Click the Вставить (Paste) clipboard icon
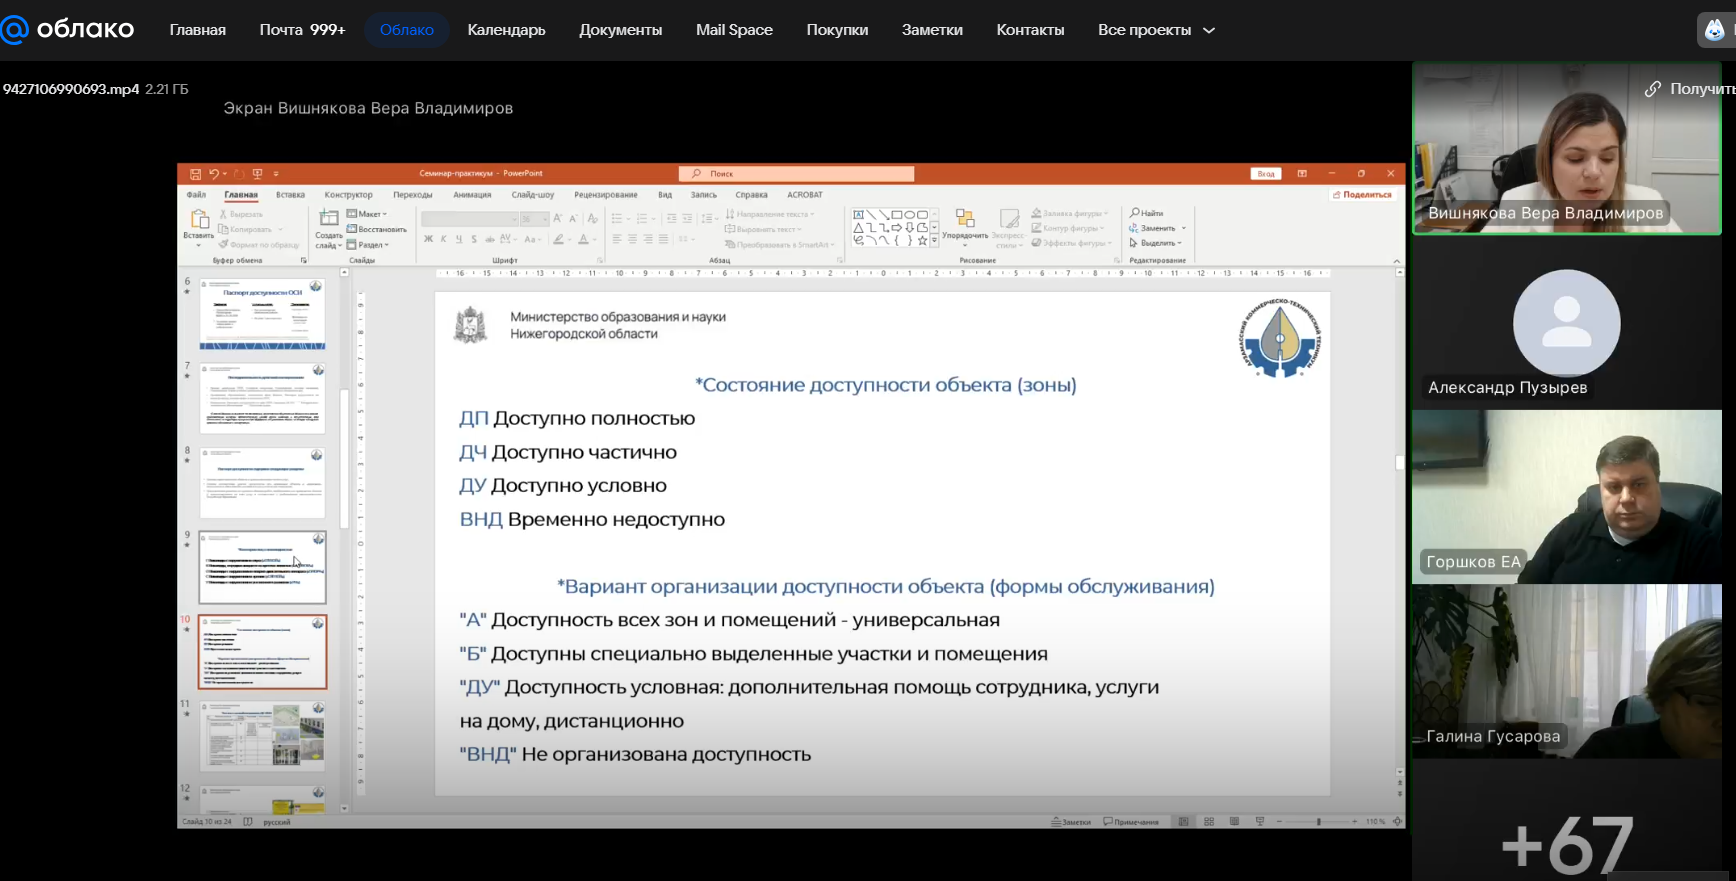 (x=199, y=220)
